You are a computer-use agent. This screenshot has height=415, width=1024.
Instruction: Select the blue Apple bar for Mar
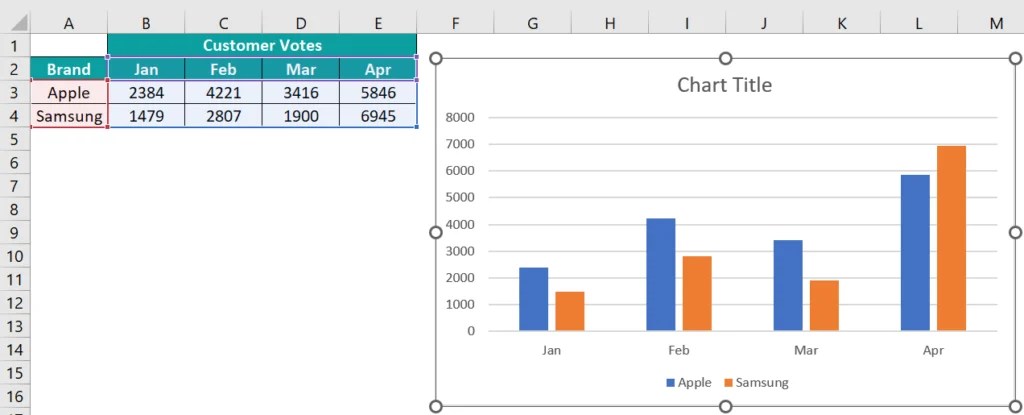click(788, 285)
